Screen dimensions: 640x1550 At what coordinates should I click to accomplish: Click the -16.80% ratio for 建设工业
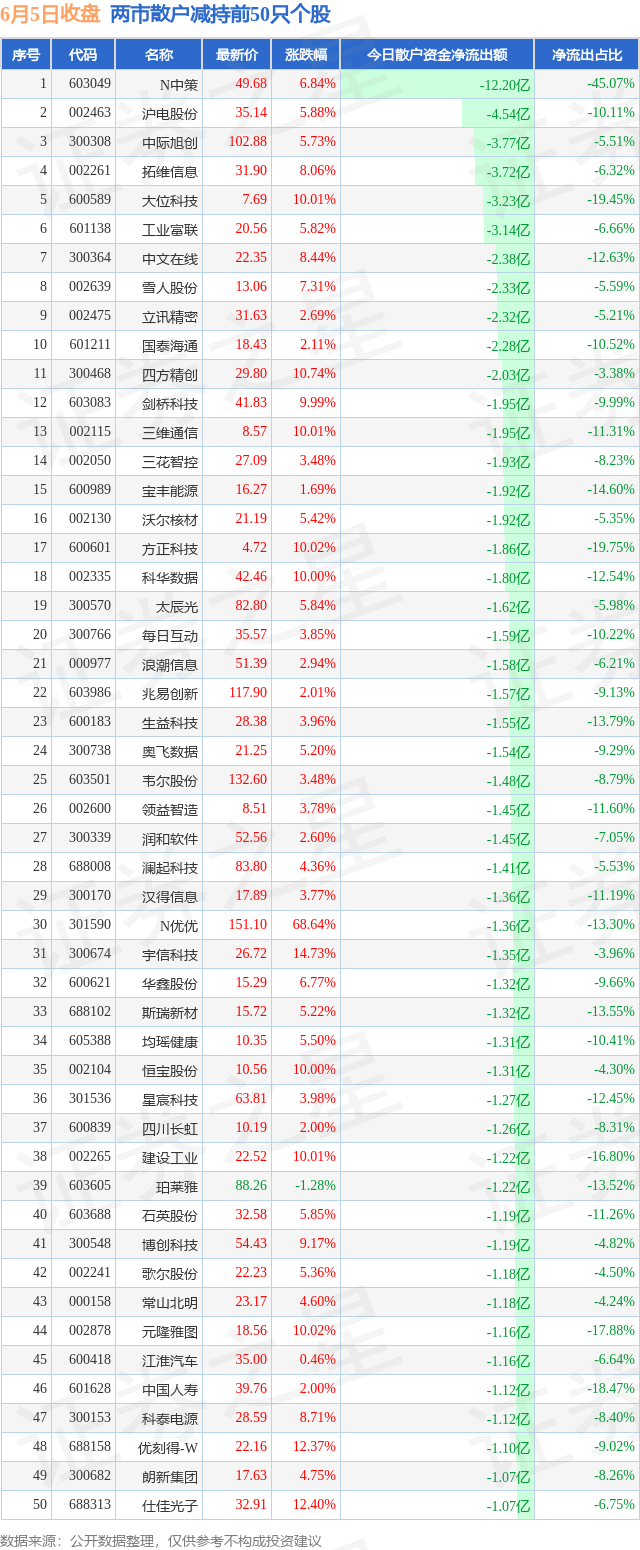610,1157
